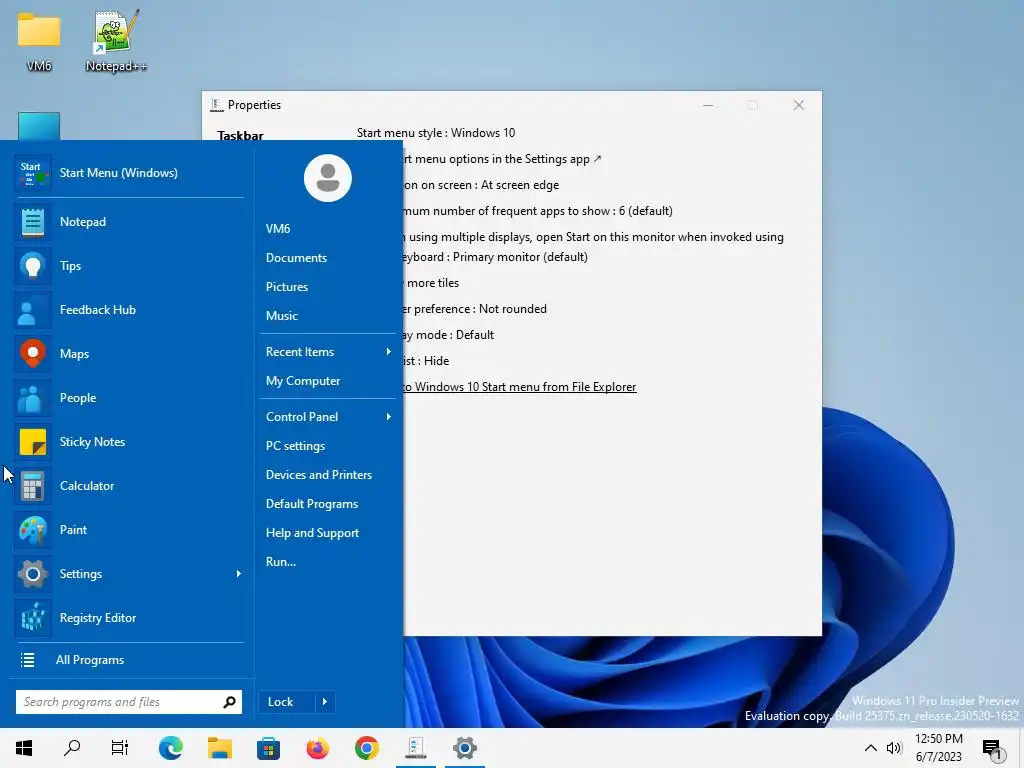The height and width of the screenshot is (768, 1024).
Task: Minimize the Properties window
Action: [708, 105]
